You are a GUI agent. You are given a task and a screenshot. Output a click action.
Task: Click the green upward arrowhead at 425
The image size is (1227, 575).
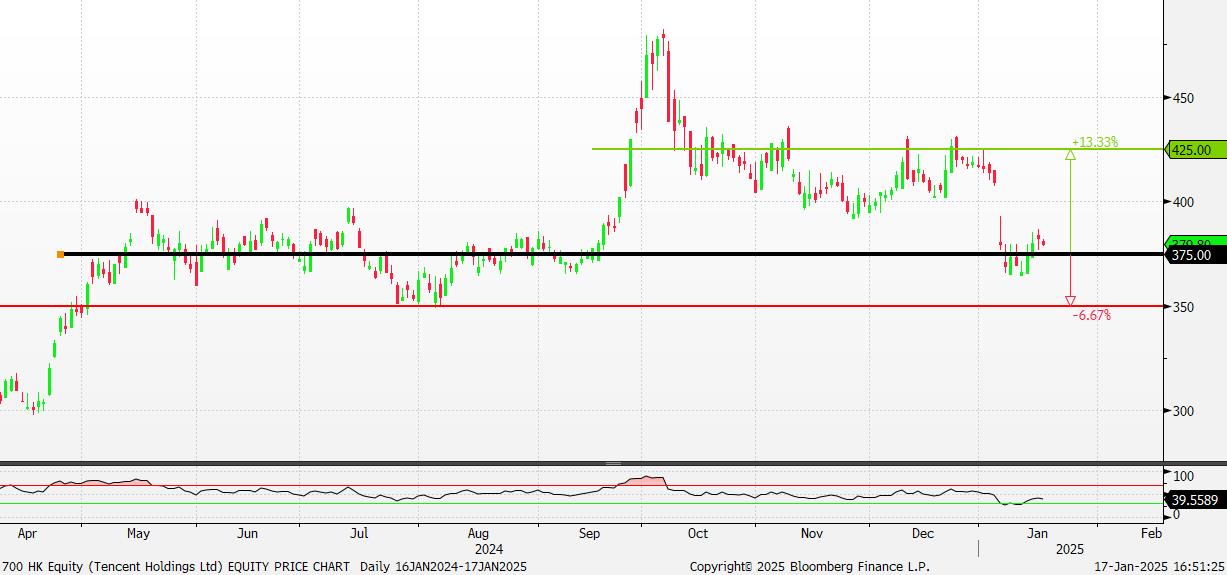pyautogui.click(x=1070, y=154)
